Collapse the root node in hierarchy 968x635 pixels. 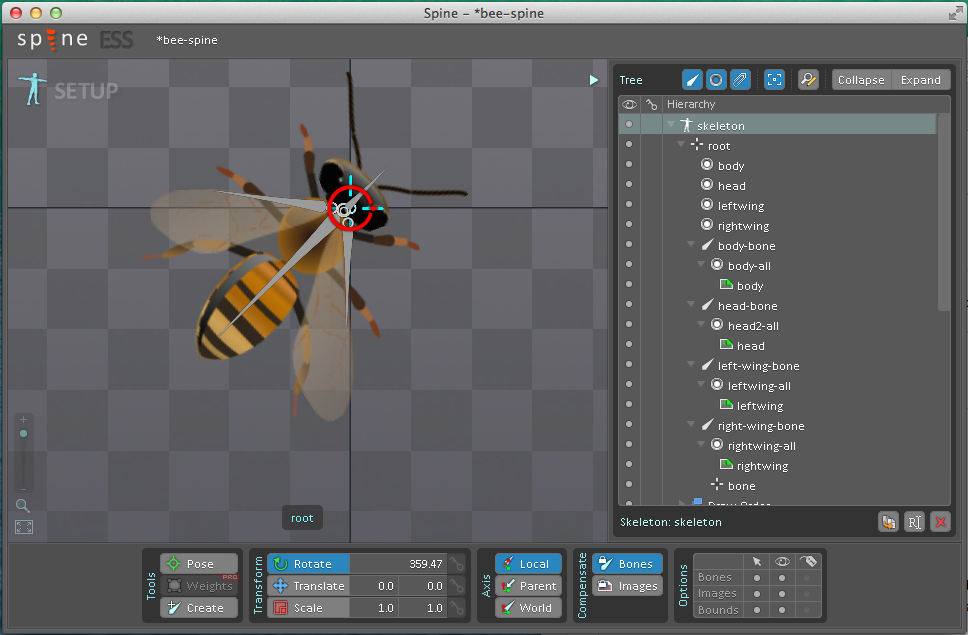[x=681, y=146]
